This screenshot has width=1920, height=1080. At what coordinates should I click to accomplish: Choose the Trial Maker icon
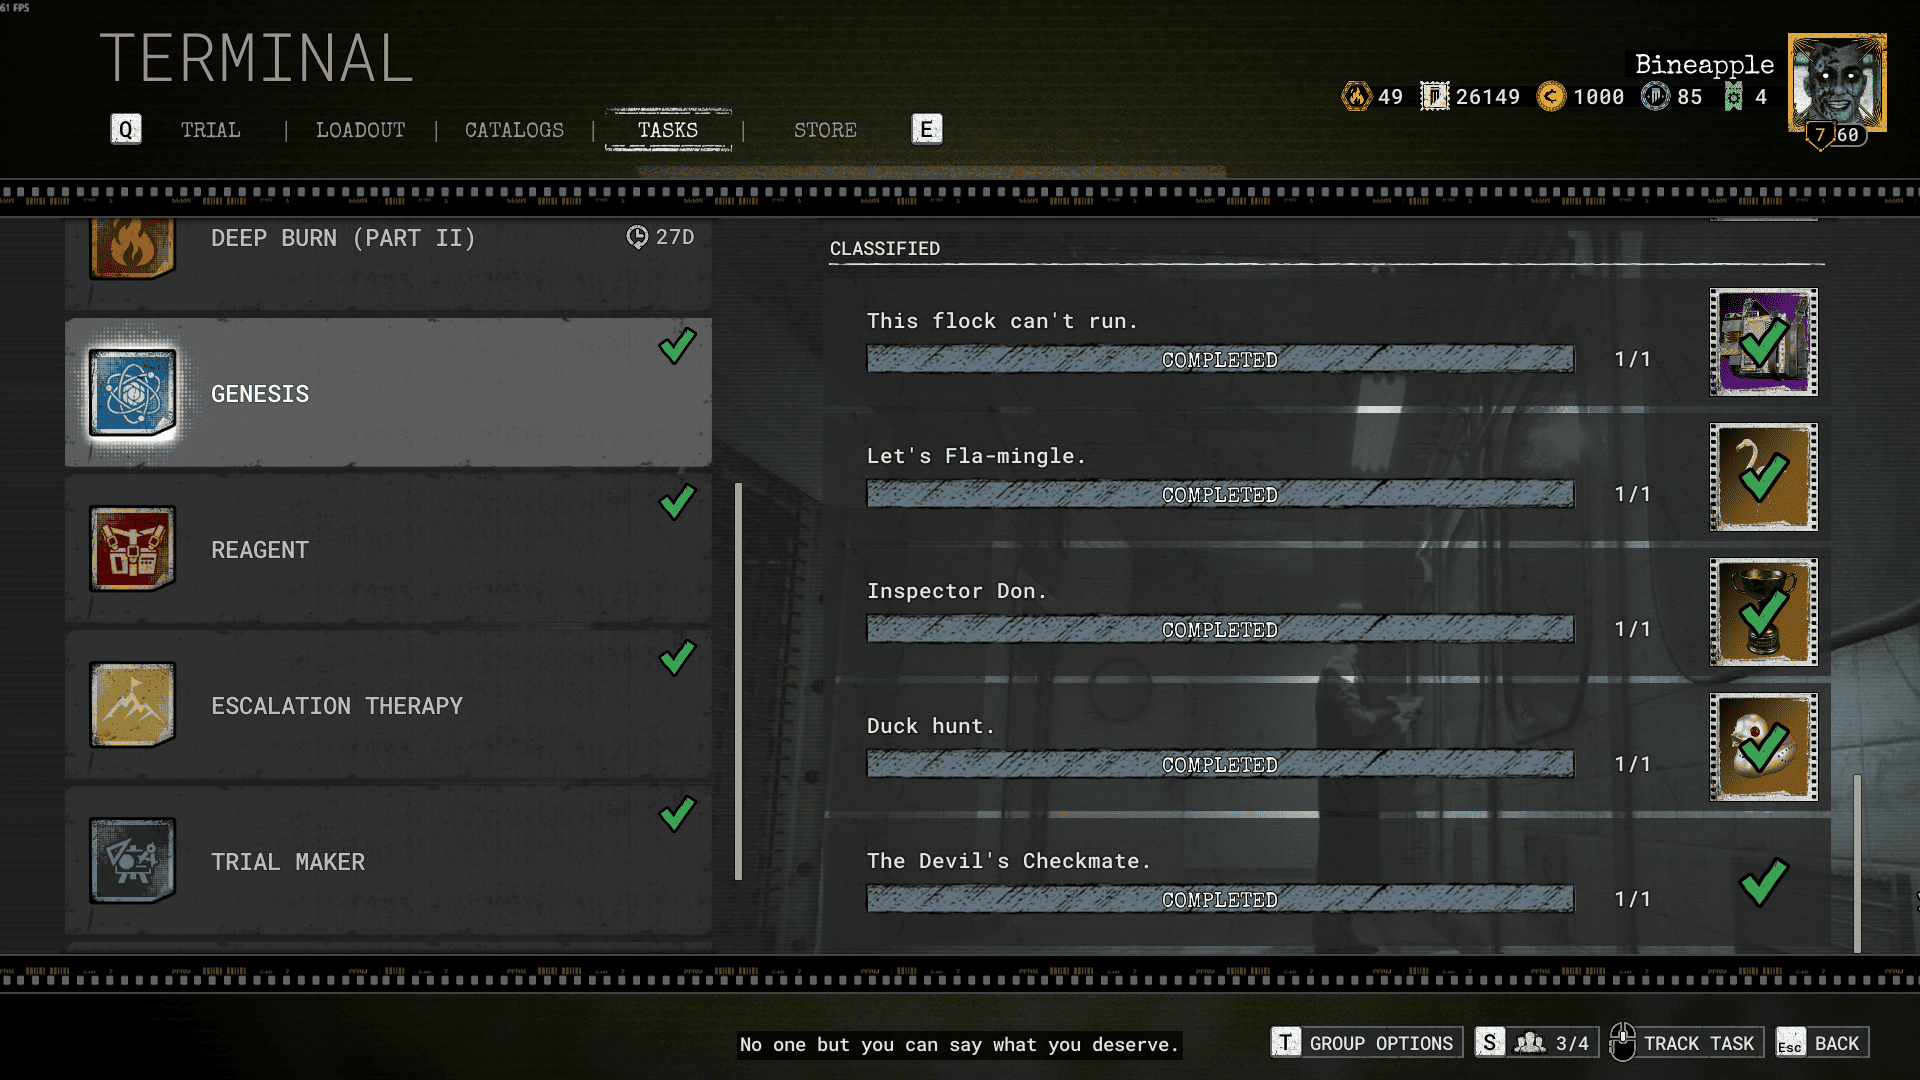click(x=132, y=861)
